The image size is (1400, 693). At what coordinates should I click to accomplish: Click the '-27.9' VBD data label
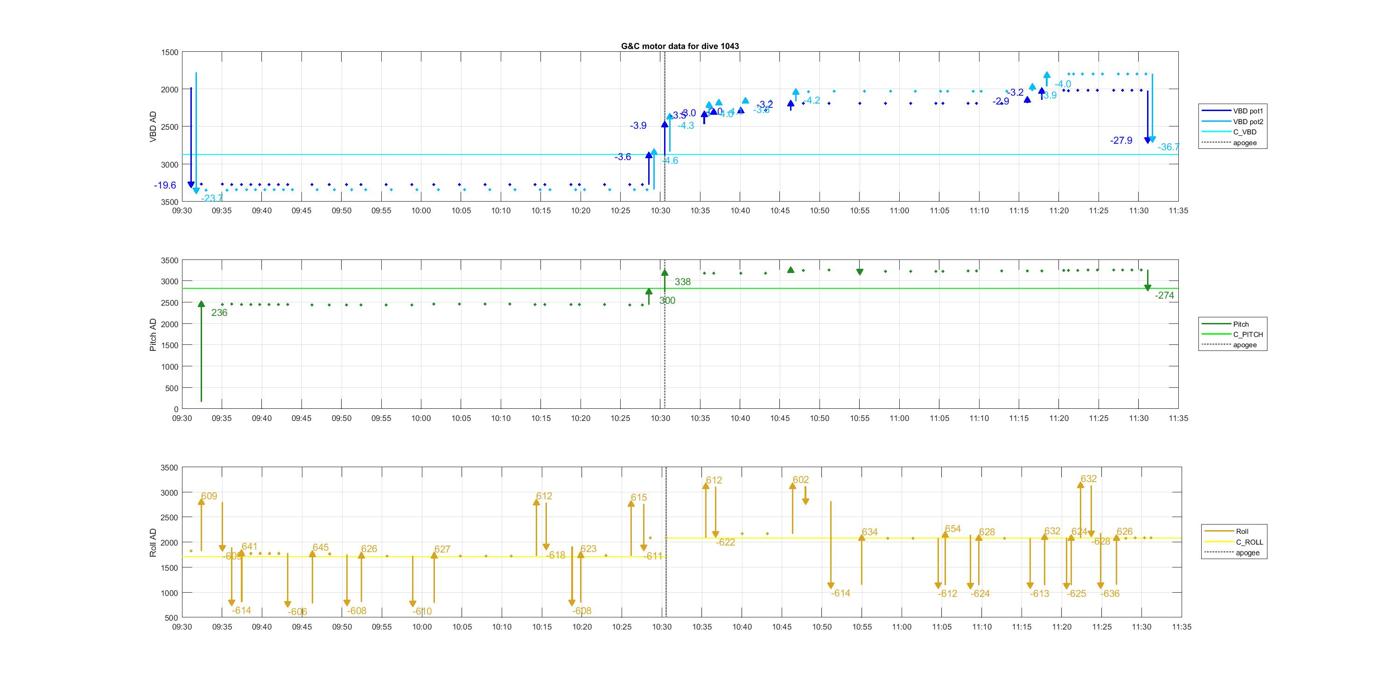[x=1121, y=140]
